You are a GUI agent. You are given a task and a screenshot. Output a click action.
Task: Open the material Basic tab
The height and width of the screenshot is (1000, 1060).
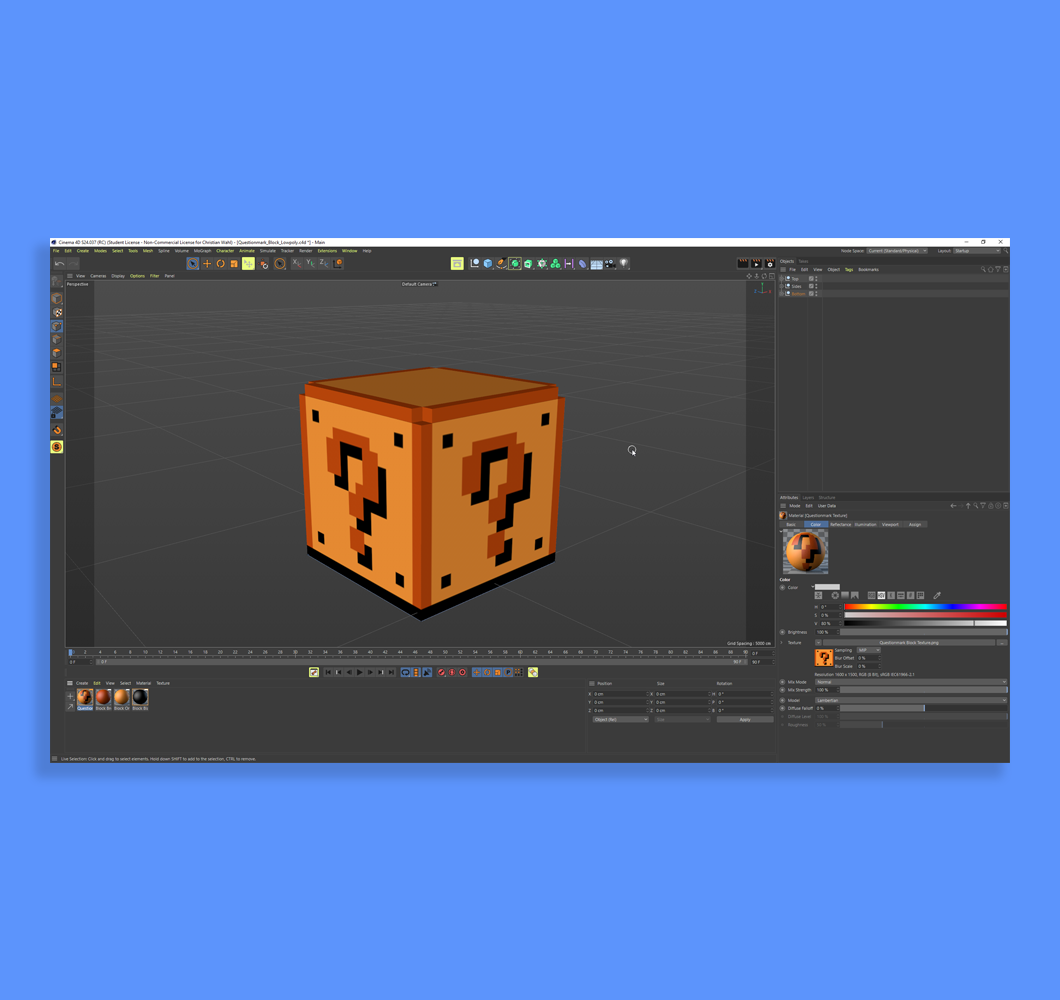point(791,525)
